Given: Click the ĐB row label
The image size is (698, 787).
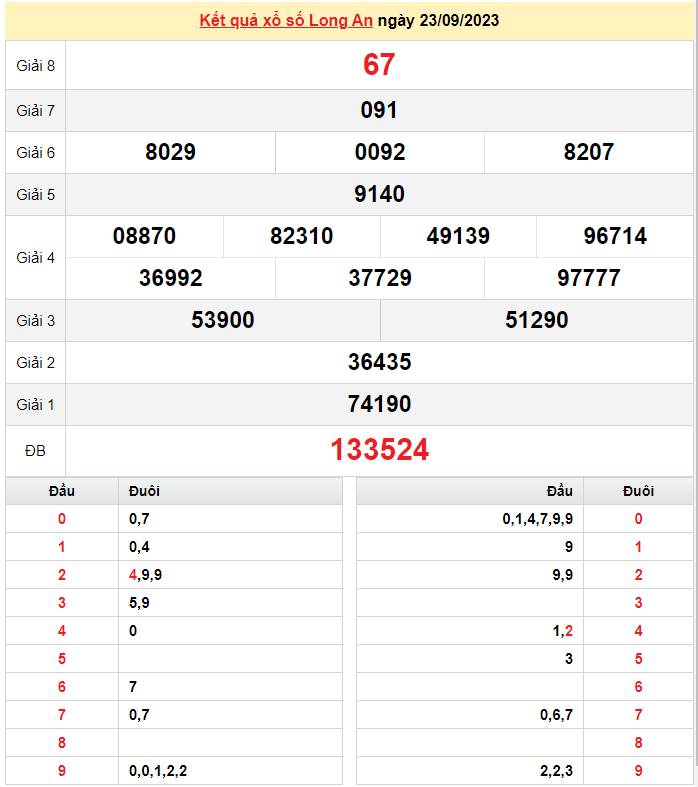Looking at the screenshot, I should 35,451.
